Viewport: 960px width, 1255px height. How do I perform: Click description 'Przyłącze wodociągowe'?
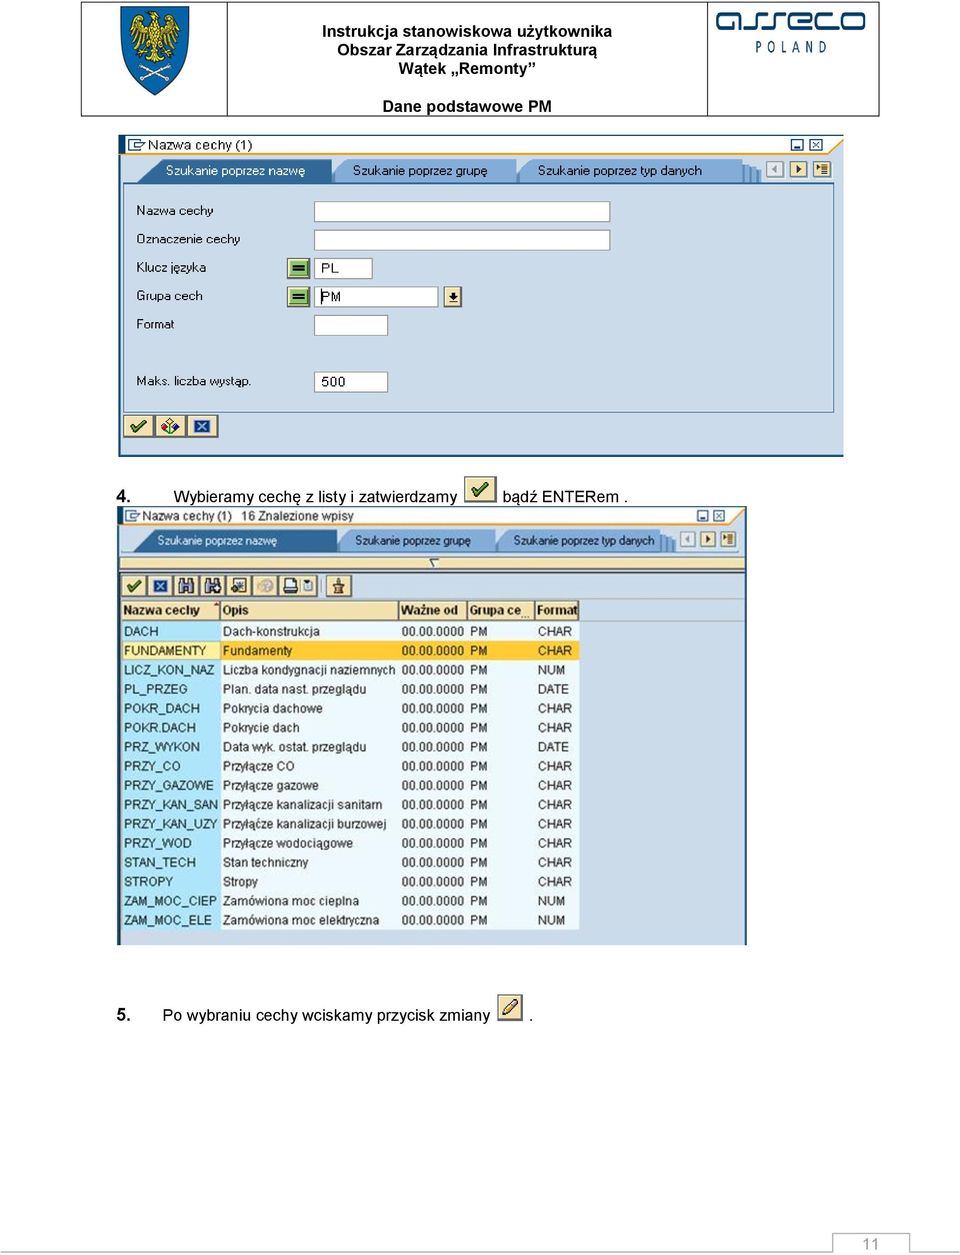point(288,843)
